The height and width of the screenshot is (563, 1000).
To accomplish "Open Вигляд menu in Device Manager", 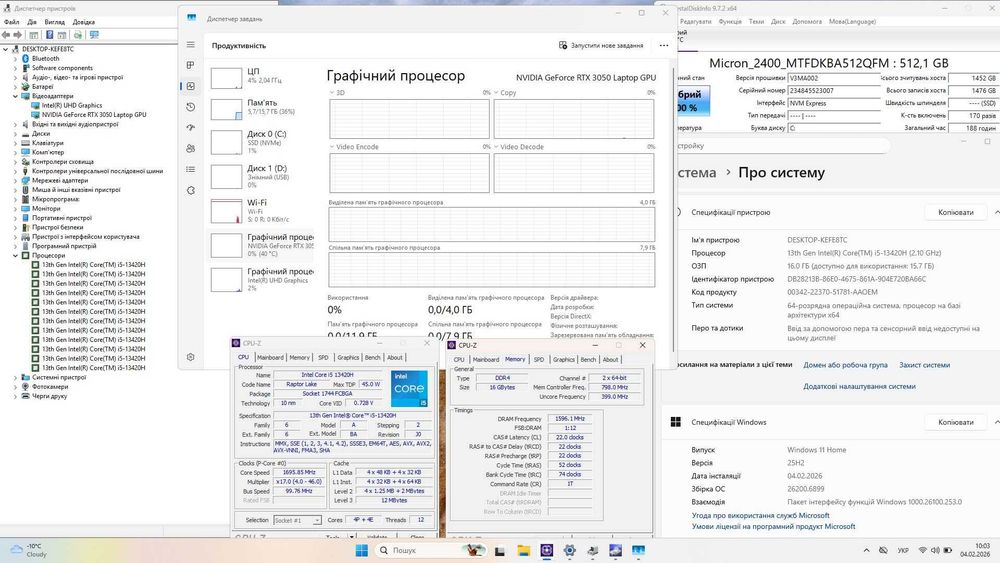I will (x=55, y=22).
